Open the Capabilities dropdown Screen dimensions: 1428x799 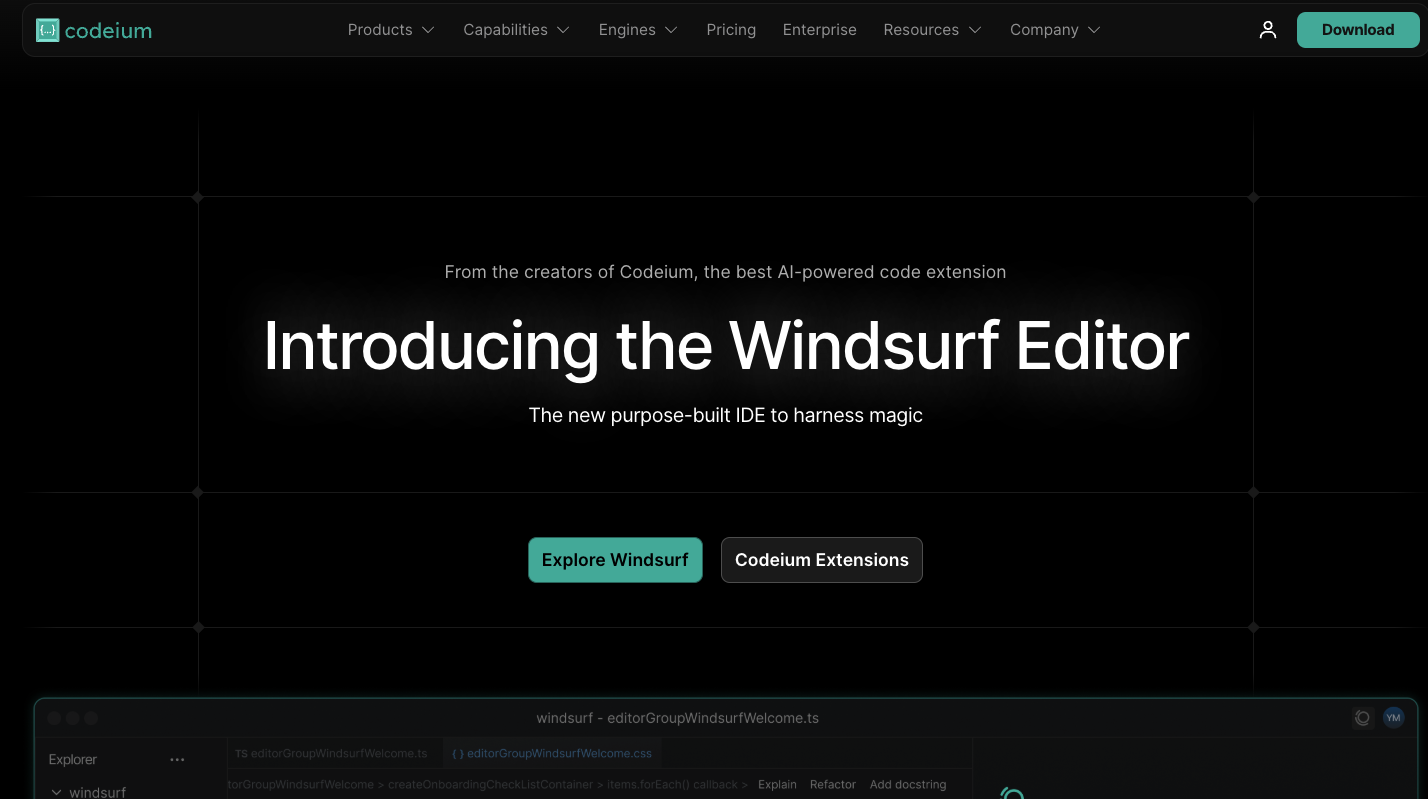click(x=516, y=30)
